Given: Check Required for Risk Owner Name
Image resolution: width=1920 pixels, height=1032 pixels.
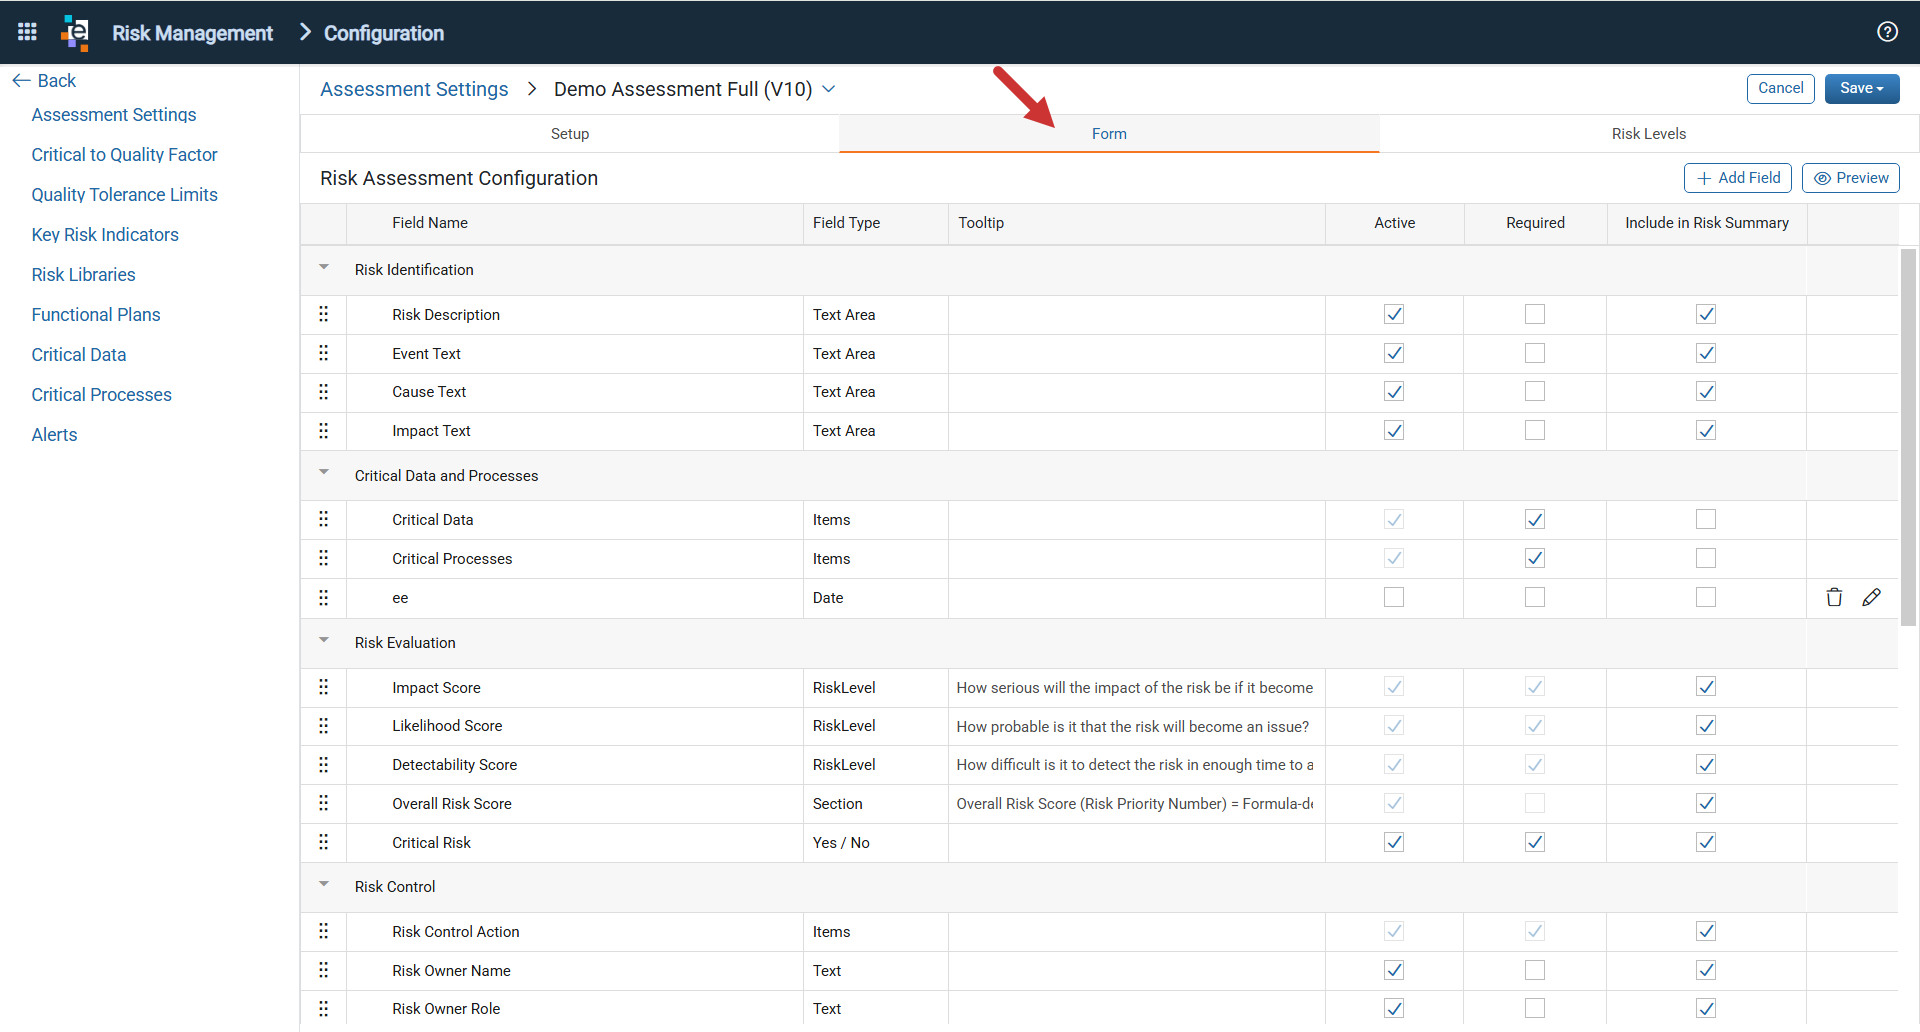Looking at the screenshot, I should [1535, 970].
